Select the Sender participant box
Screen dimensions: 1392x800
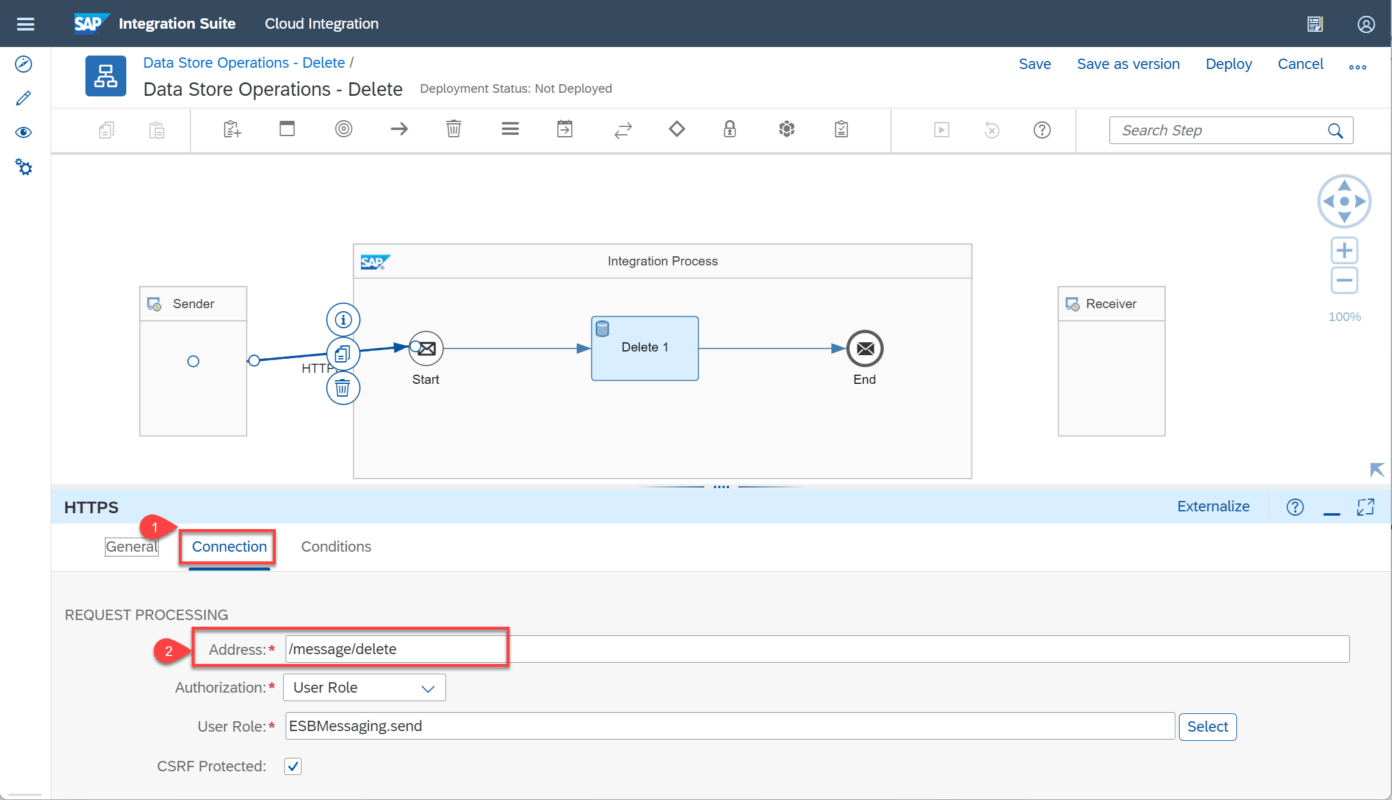(x=193, y=361)
